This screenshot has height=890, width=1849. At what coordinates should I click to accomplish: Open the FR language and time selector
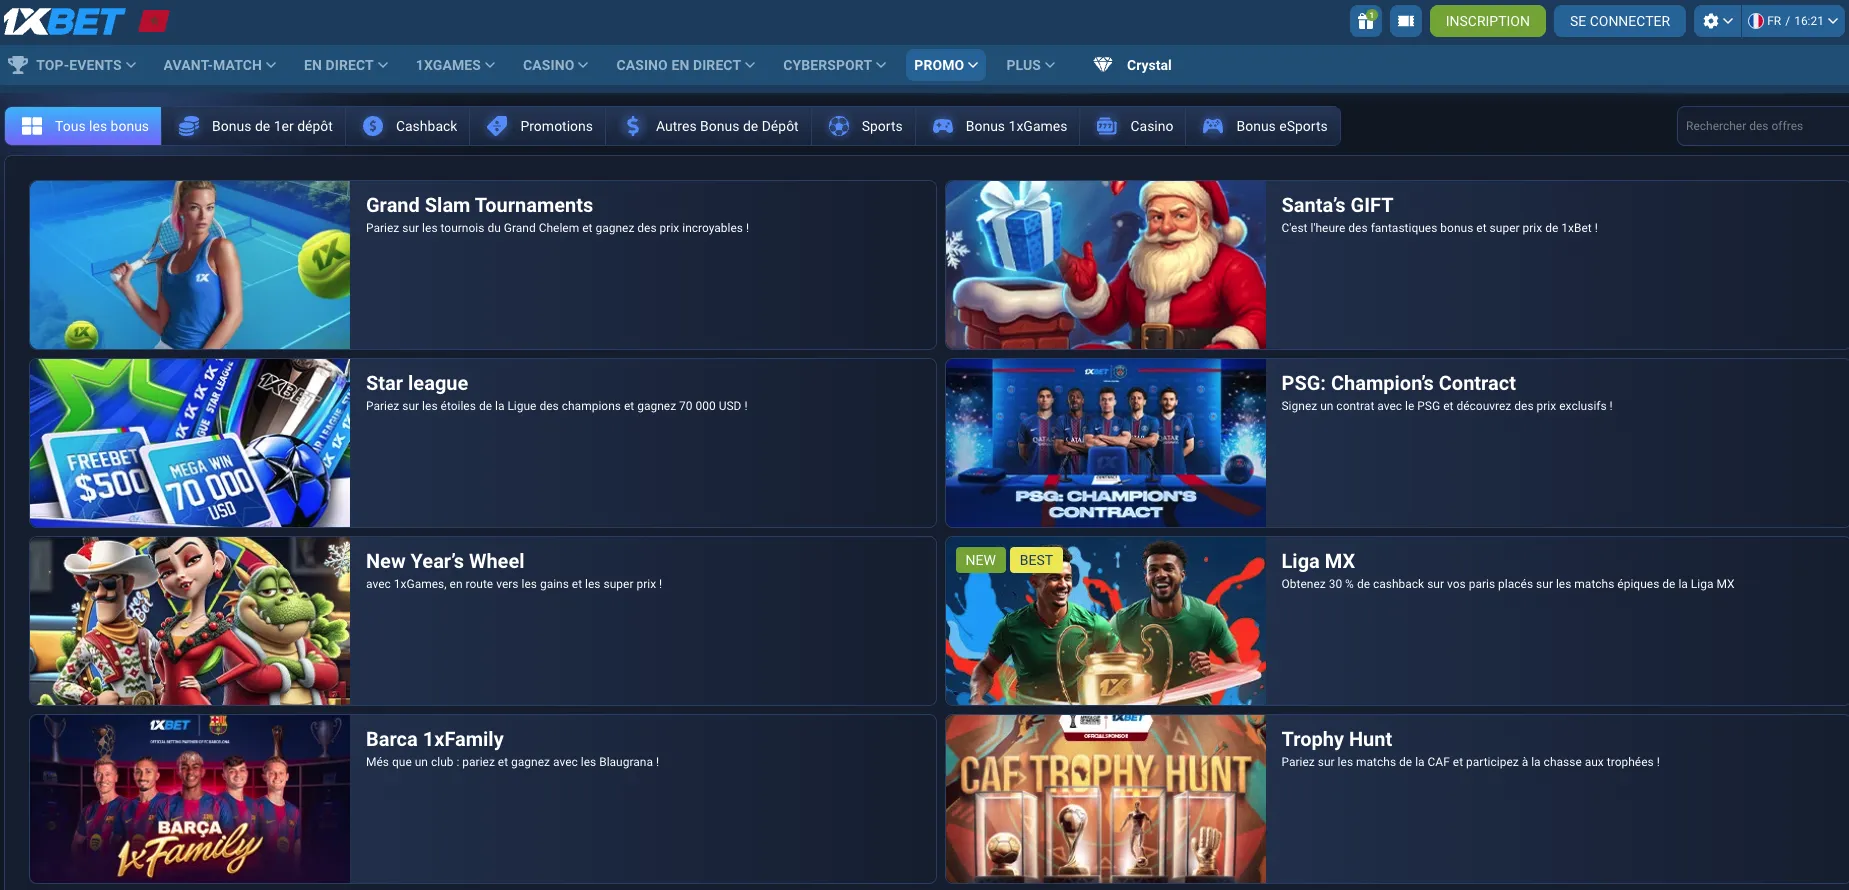click(x=1792, y=21)
